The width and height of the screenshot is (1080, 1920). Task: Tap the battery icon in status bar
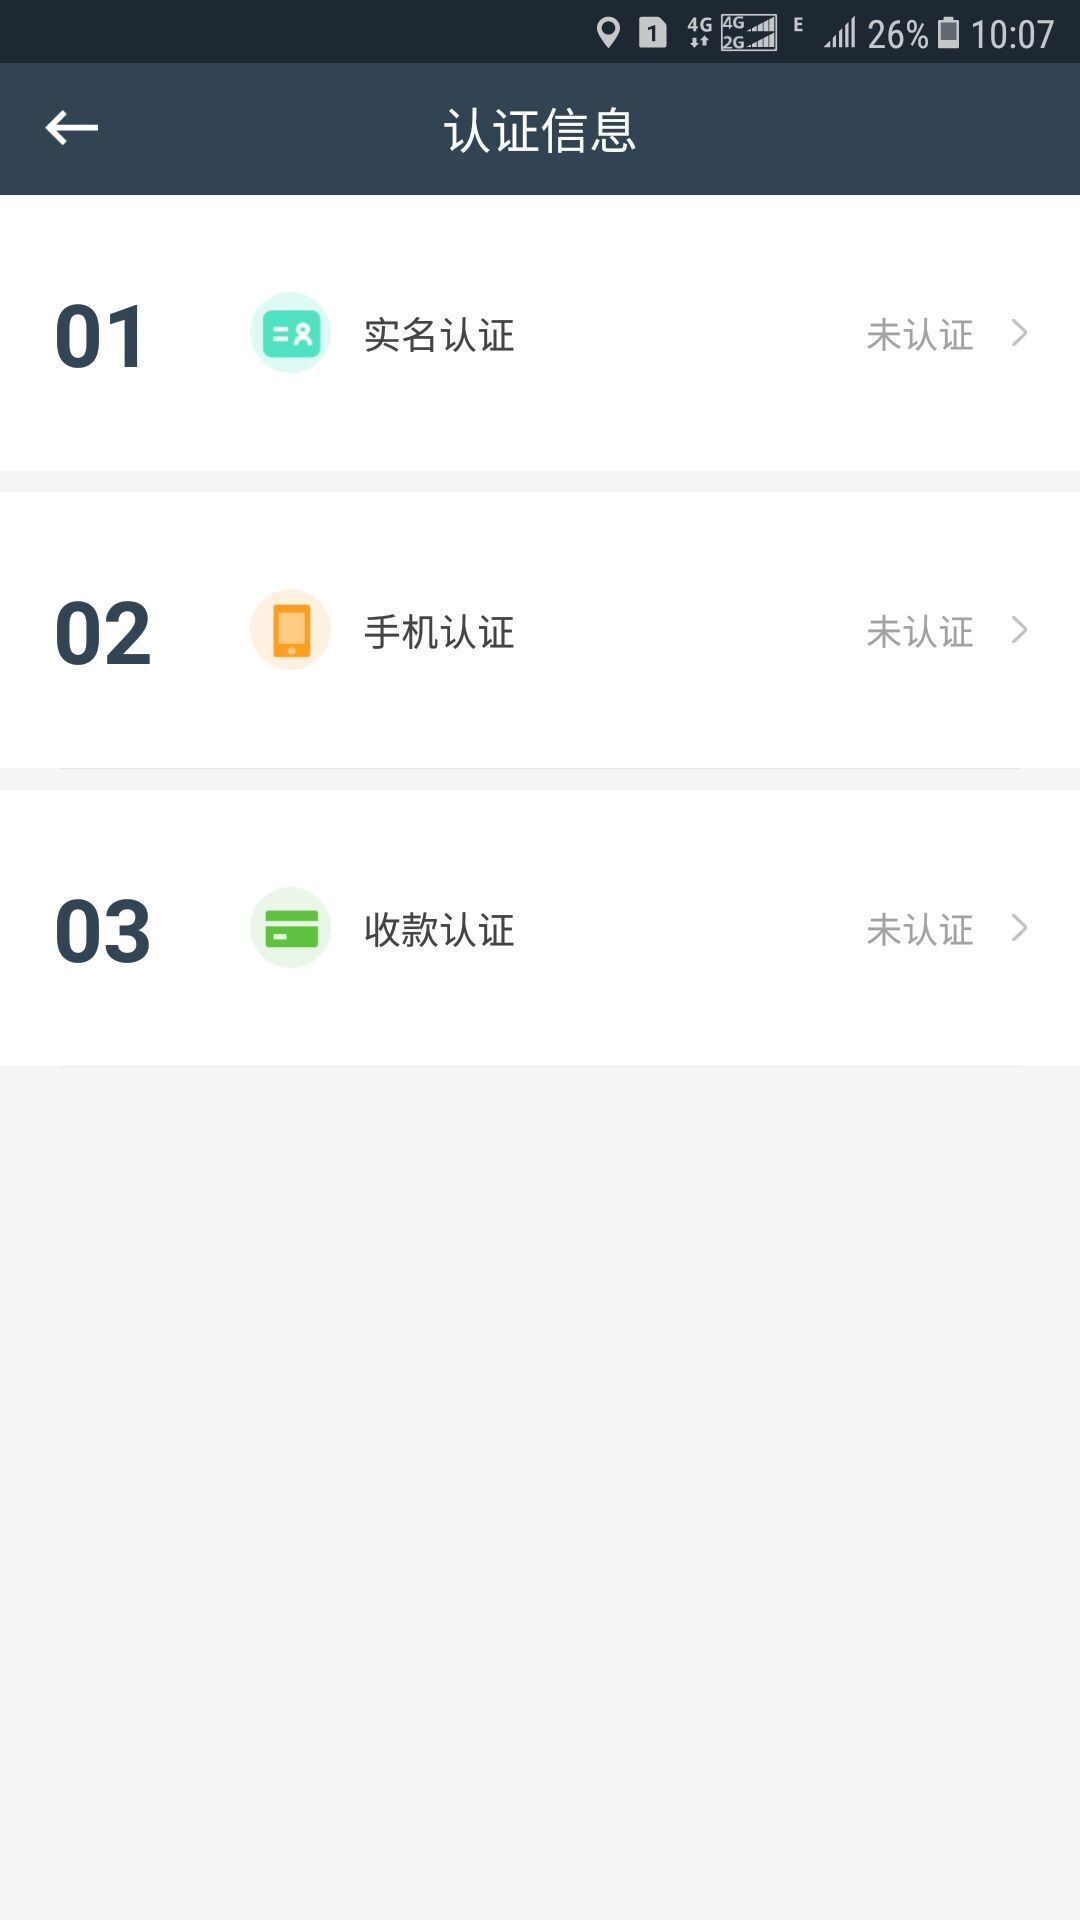click(x=948, y=33)
